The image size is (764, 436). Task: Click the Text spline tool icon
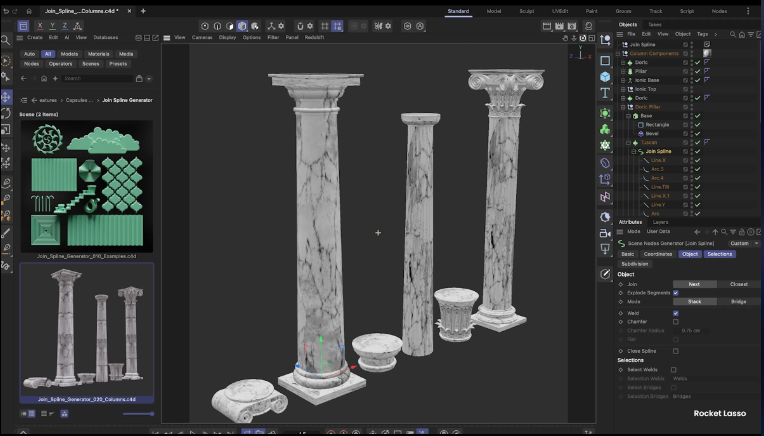[605, 93]
